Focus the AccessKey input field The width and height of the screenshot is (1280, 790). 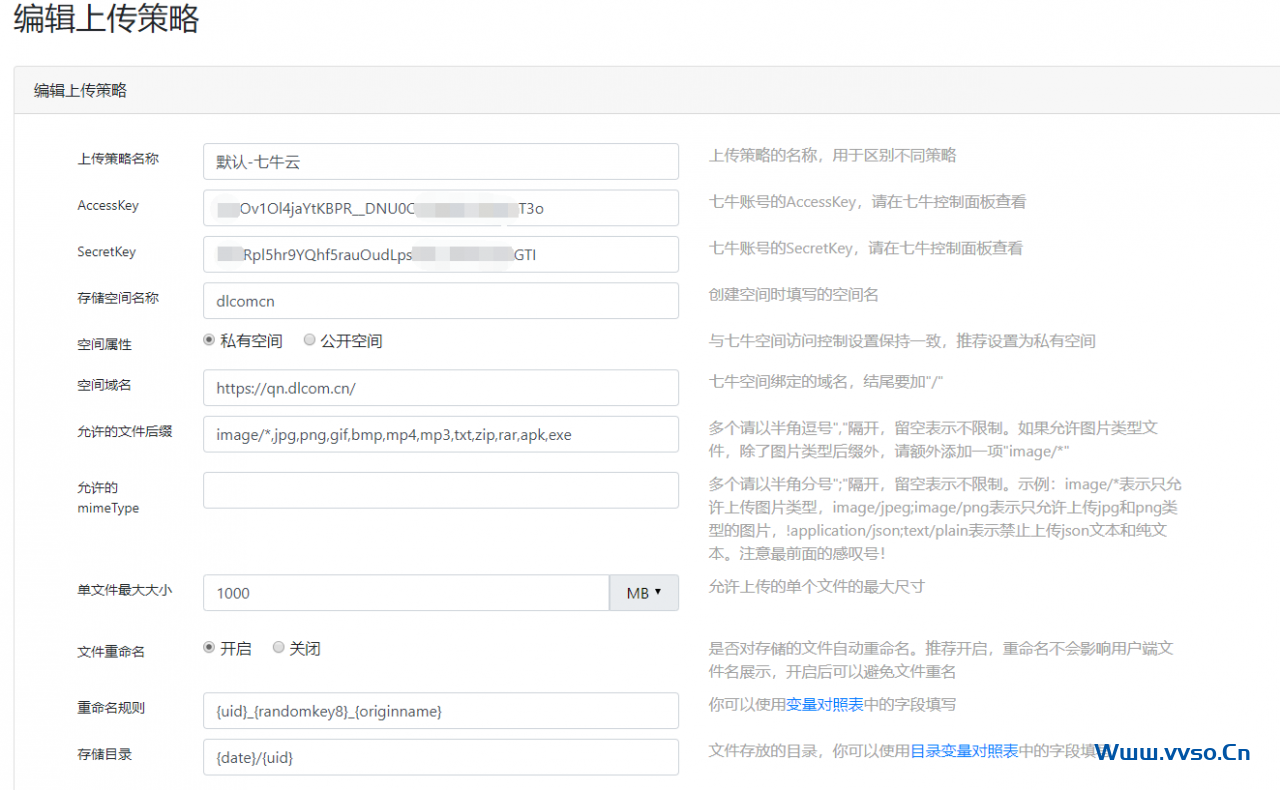440,208
